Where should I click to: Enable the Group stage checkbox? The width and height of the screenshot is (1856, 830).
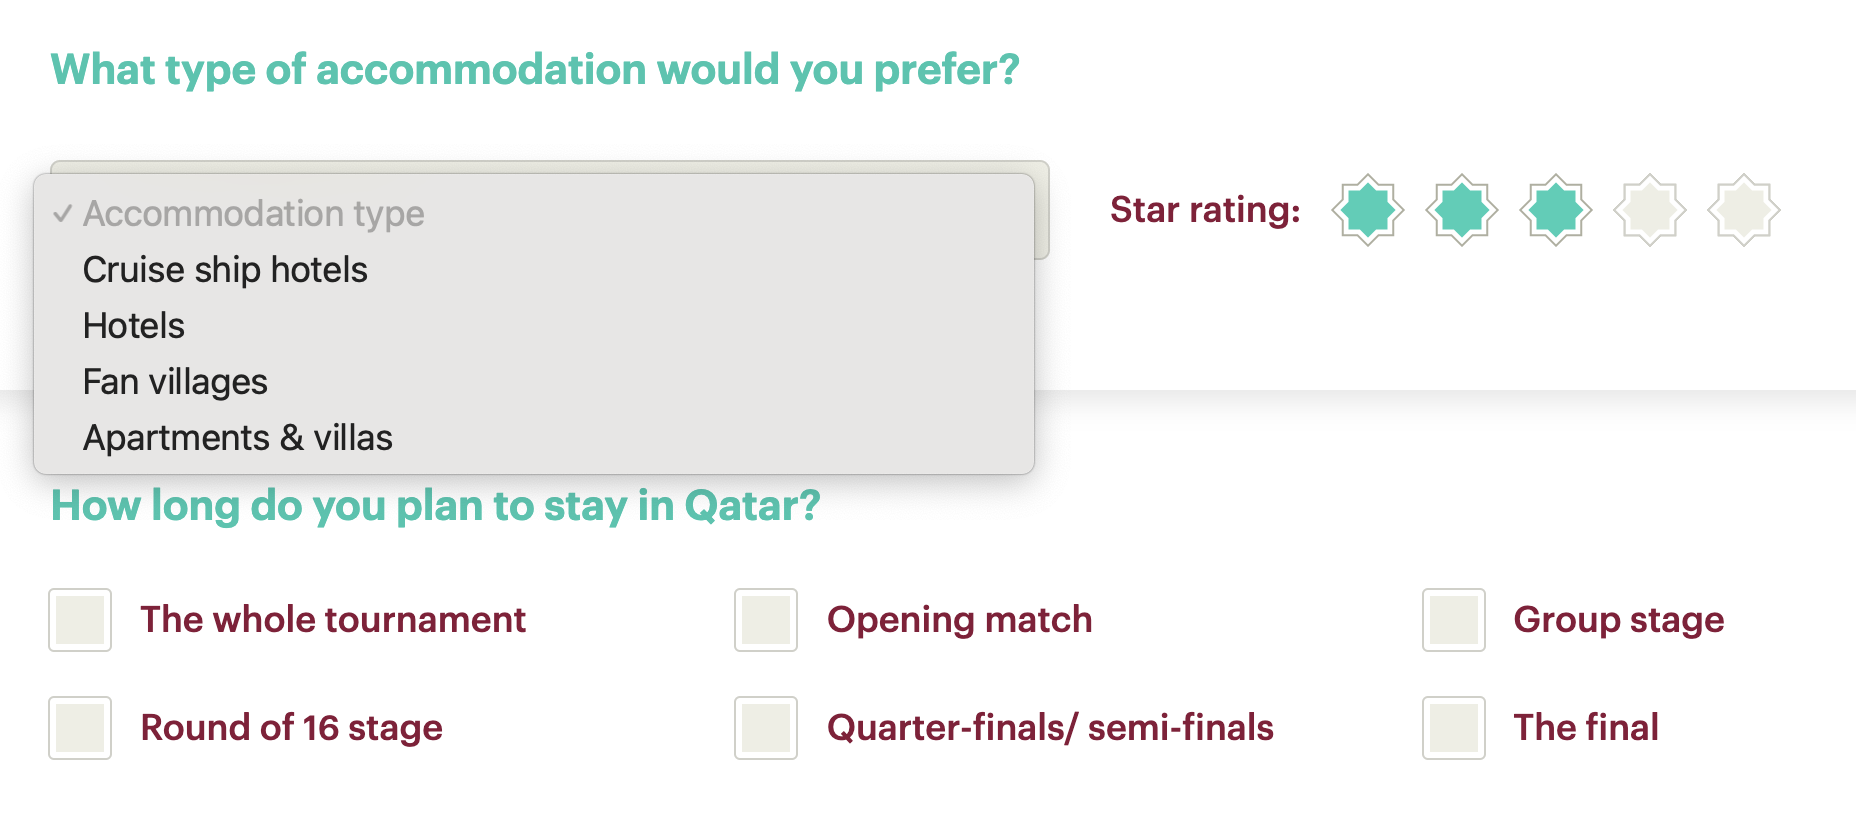tap(1454, 620)
